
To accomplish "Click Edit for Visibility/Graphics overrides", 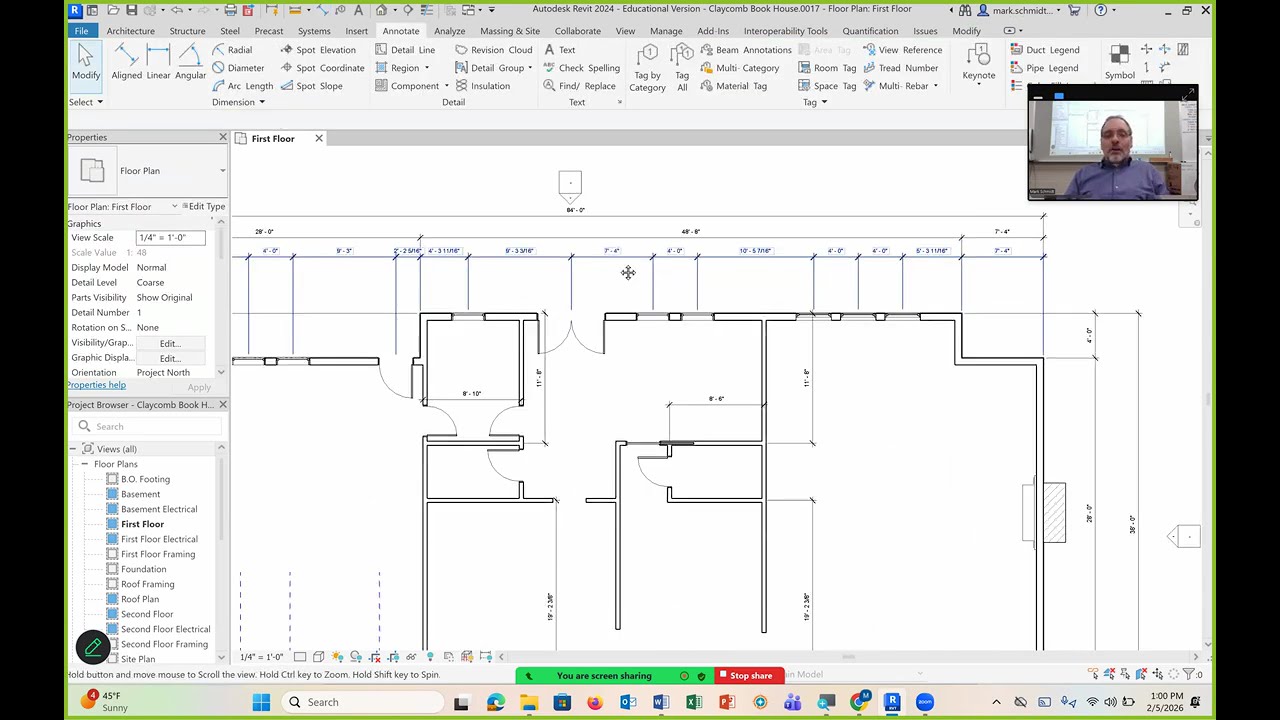I will [x=168, y=343].
